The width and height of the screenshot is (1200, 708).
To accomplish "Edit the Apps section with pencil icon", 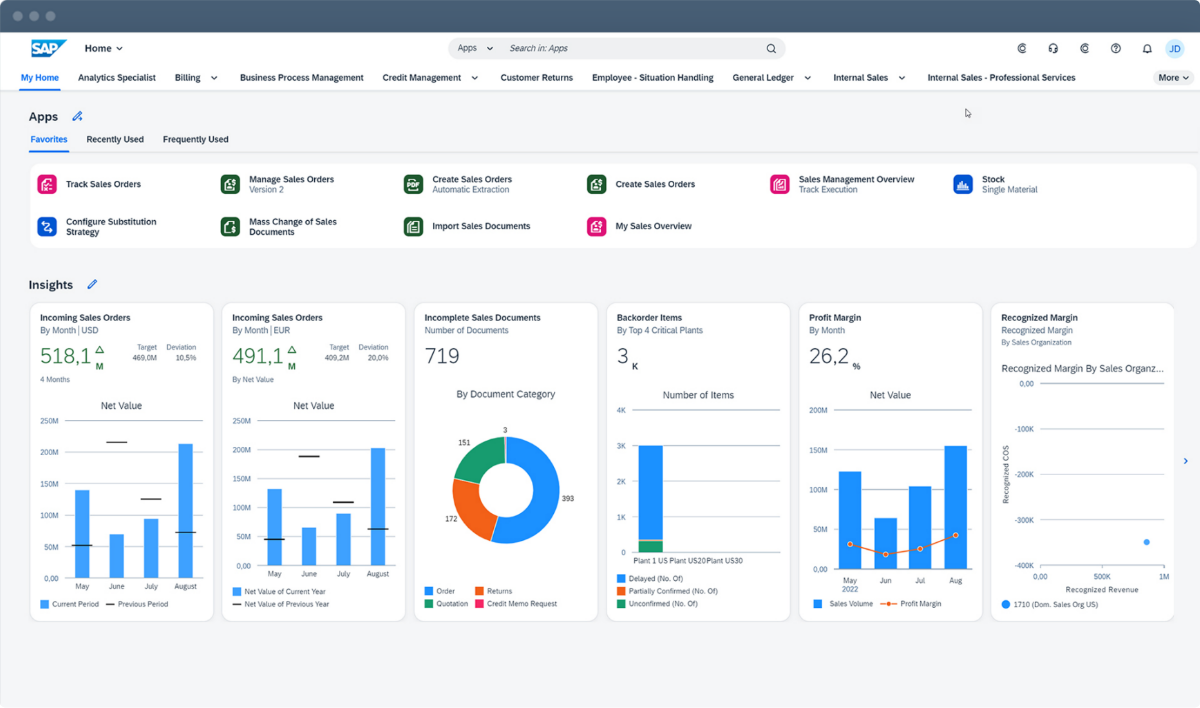I will [77, 117].
